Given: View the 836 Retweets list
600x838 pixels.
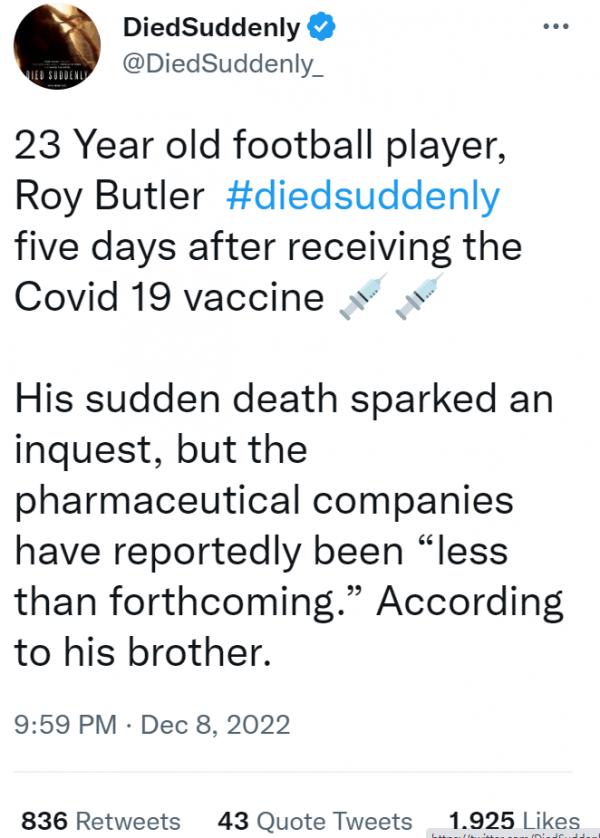Looking at the screenshot, I should [x=101, y=821].
